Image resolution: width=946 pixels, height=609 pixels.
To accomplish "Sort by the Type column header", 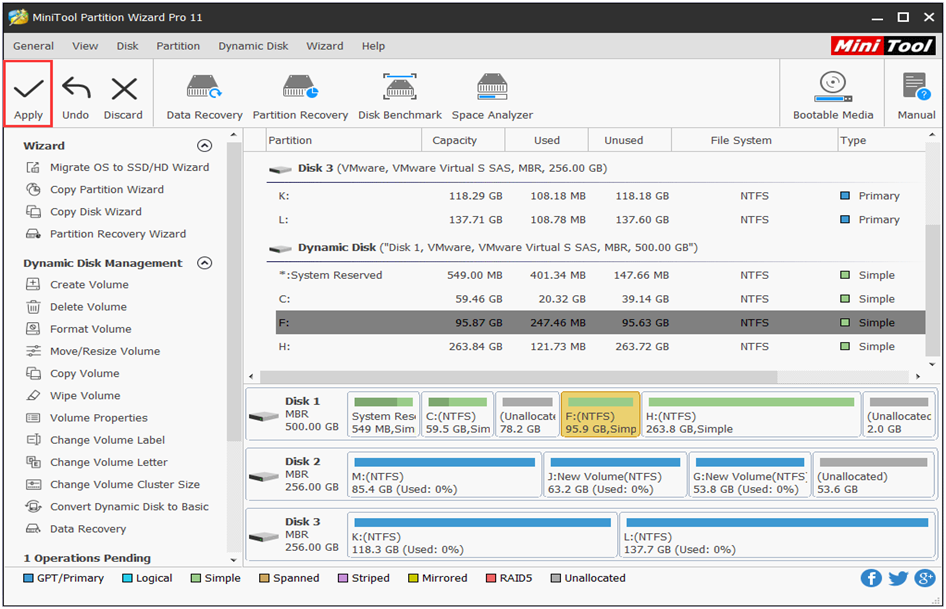I will click(x=881, y=140).
